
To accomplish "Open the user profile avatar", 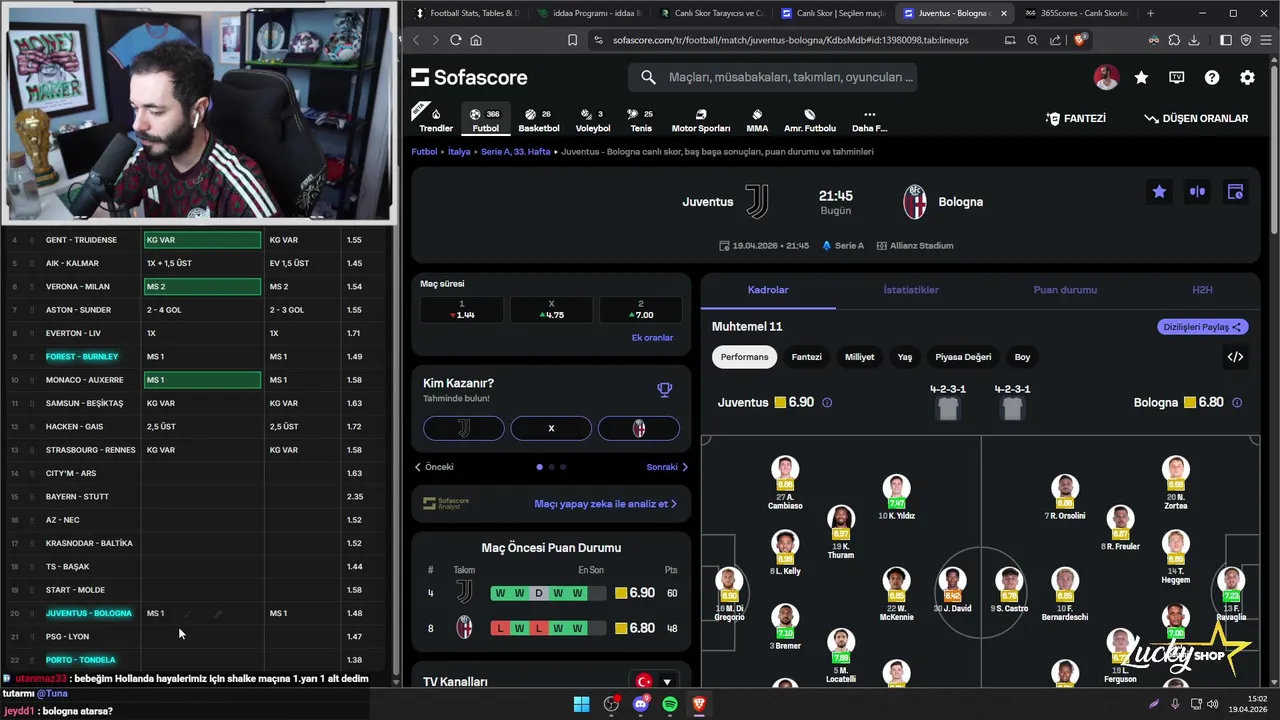I will (x=1106, y=77).
